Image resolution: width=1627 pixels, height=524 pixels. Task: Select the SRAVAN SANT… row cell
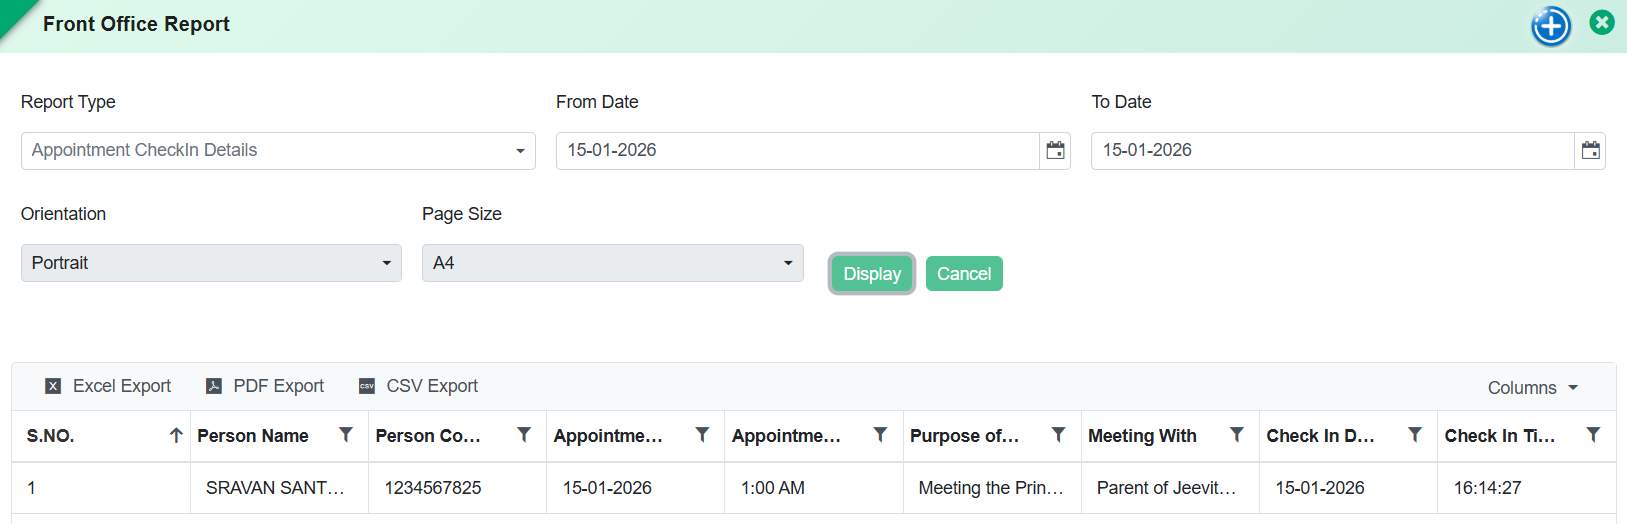(275, 488)
